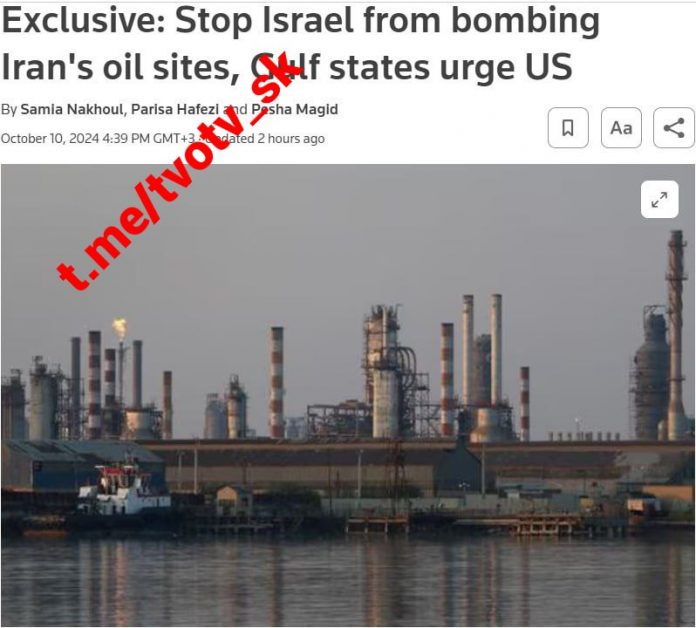Open the share article menu

pos(674,128)
